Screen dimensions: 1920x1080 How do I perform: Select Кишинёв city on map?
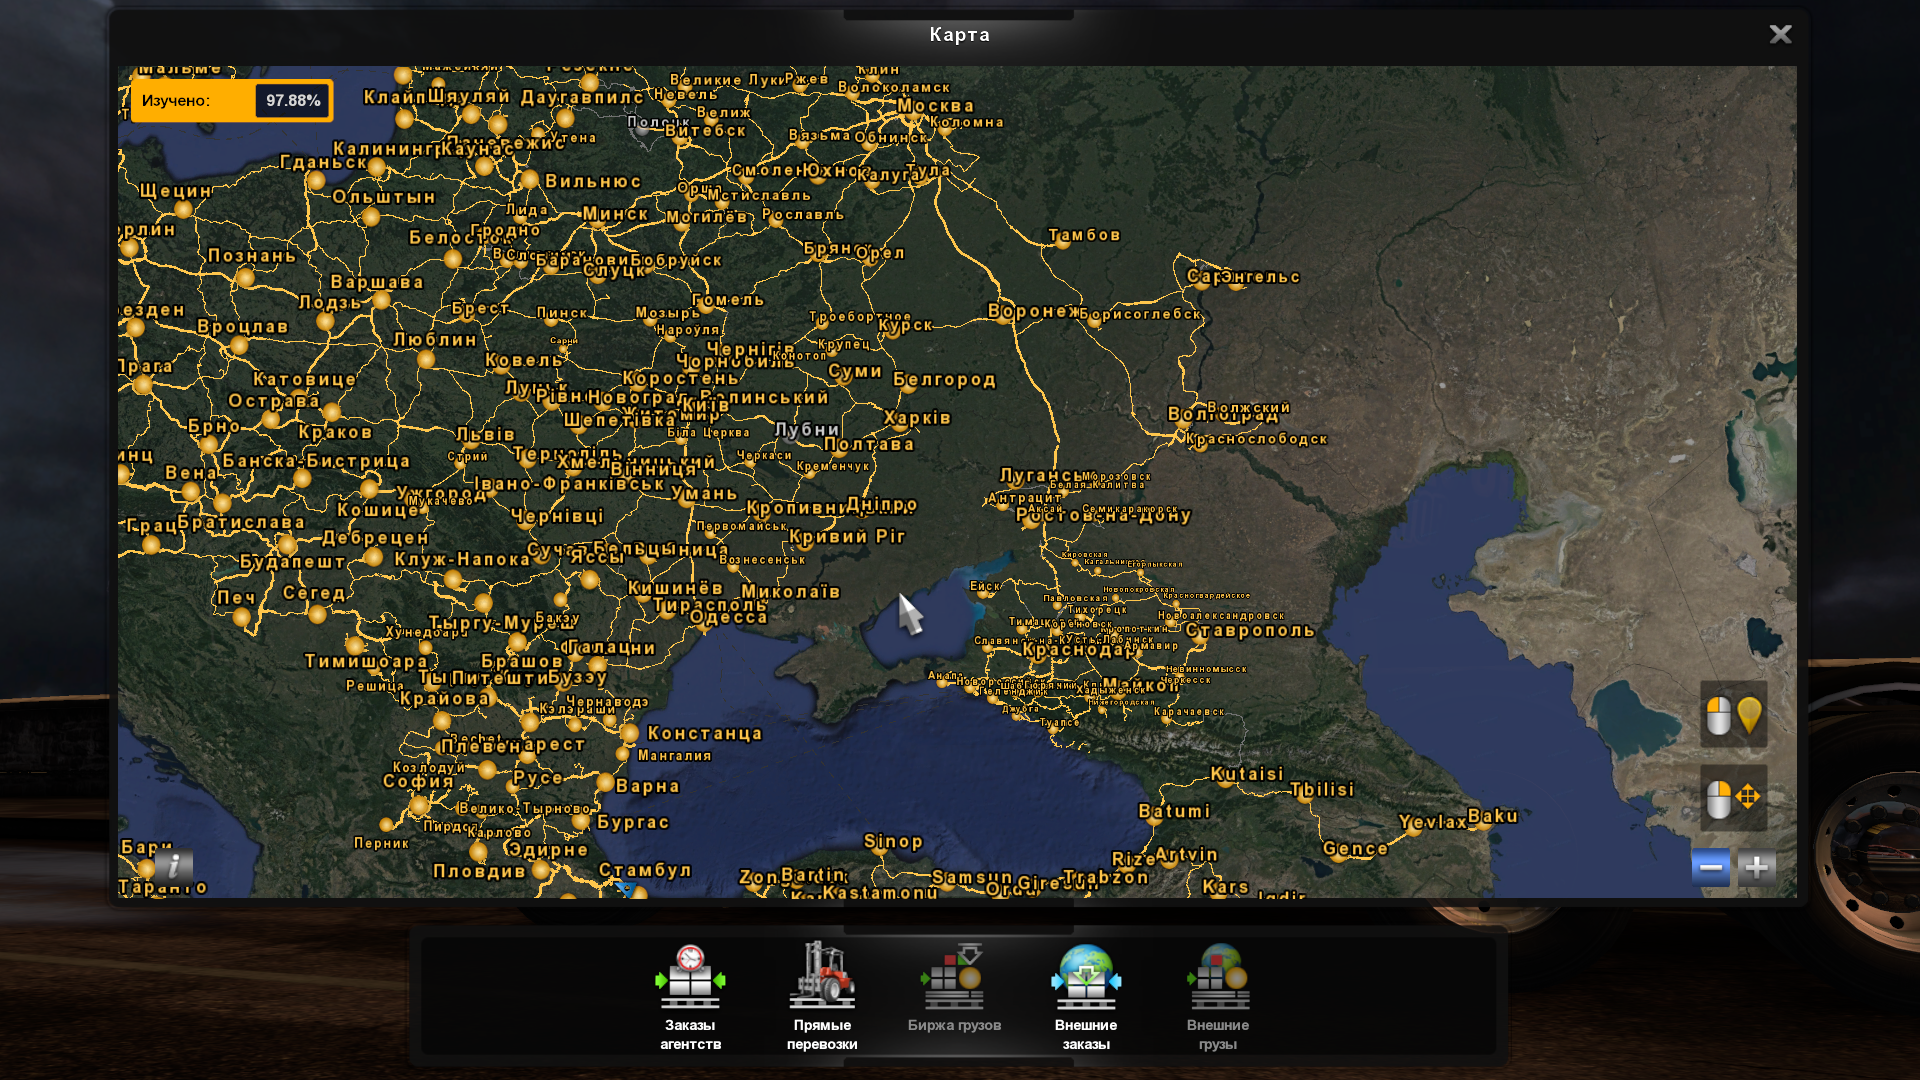tap(675, 588)
